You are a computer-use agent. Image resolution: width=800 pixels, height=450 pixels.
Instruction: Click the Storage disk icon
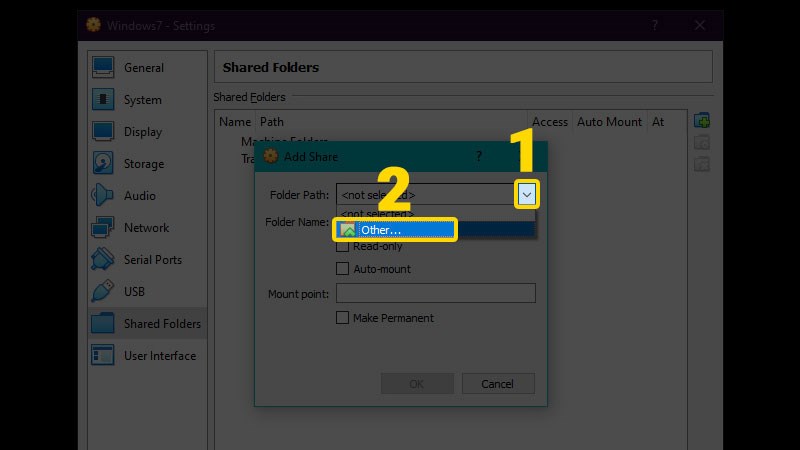coord(103,163)
